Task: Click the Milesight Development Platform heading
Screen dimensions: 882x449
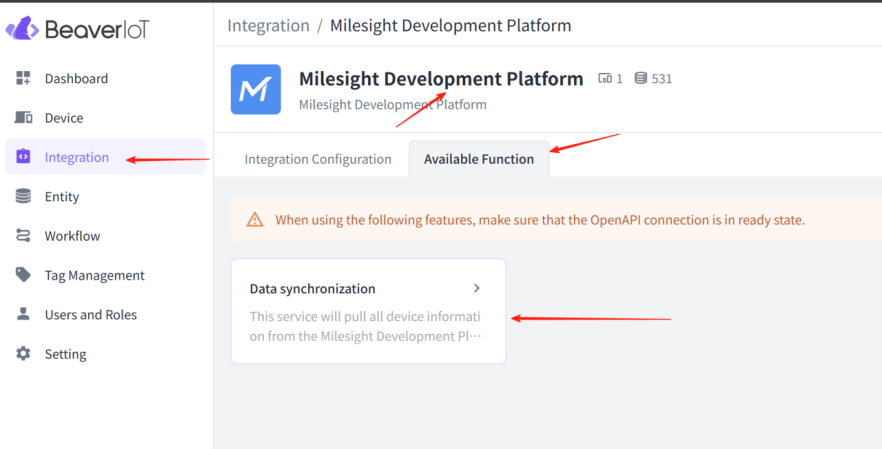Action: (441, 79)
